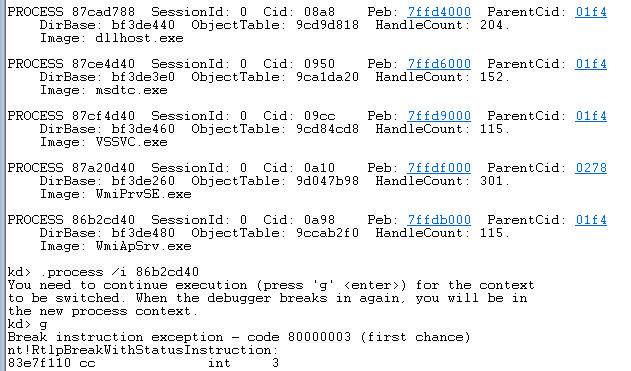The image size is (631, 371).
Task: Click the PROCESS address 86b2cd40 text
Action: point(103,220)
